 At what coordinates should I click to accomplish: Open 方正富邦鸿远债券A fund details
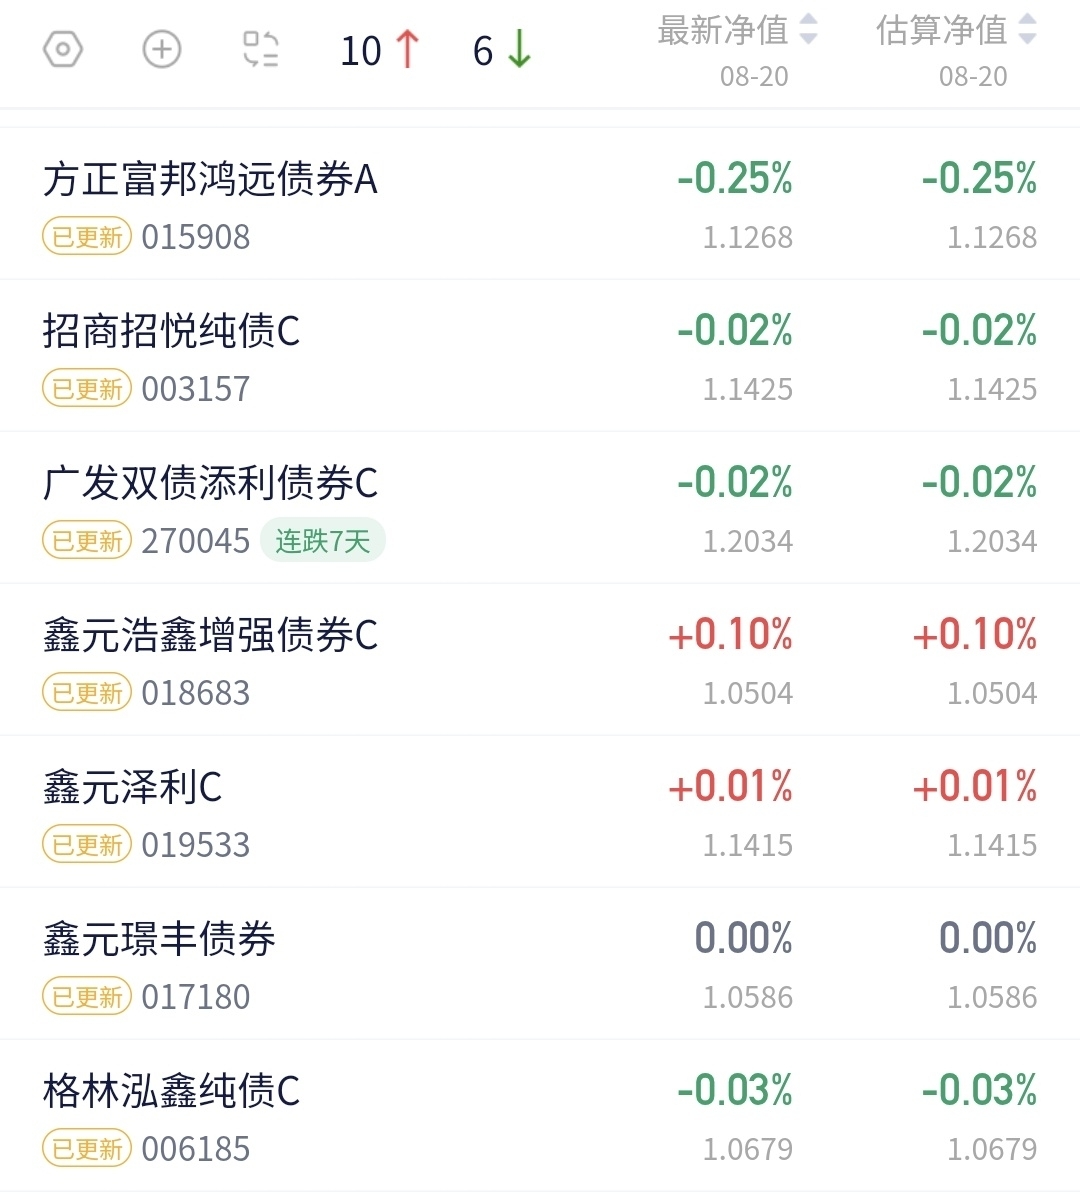click(x=540, y=204)
